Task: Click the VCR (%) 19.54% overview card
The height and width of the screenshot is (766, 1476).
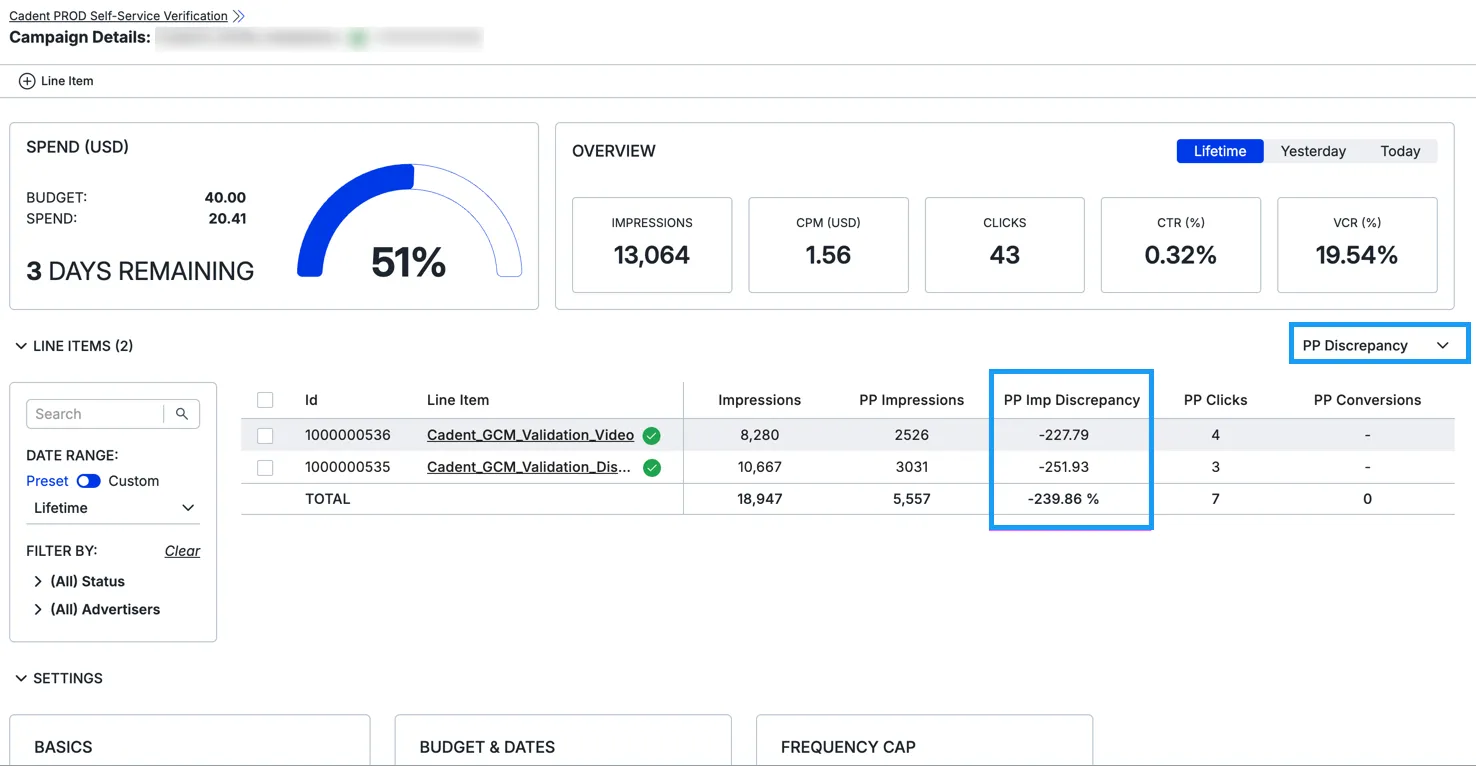Action: point(1357,245)
